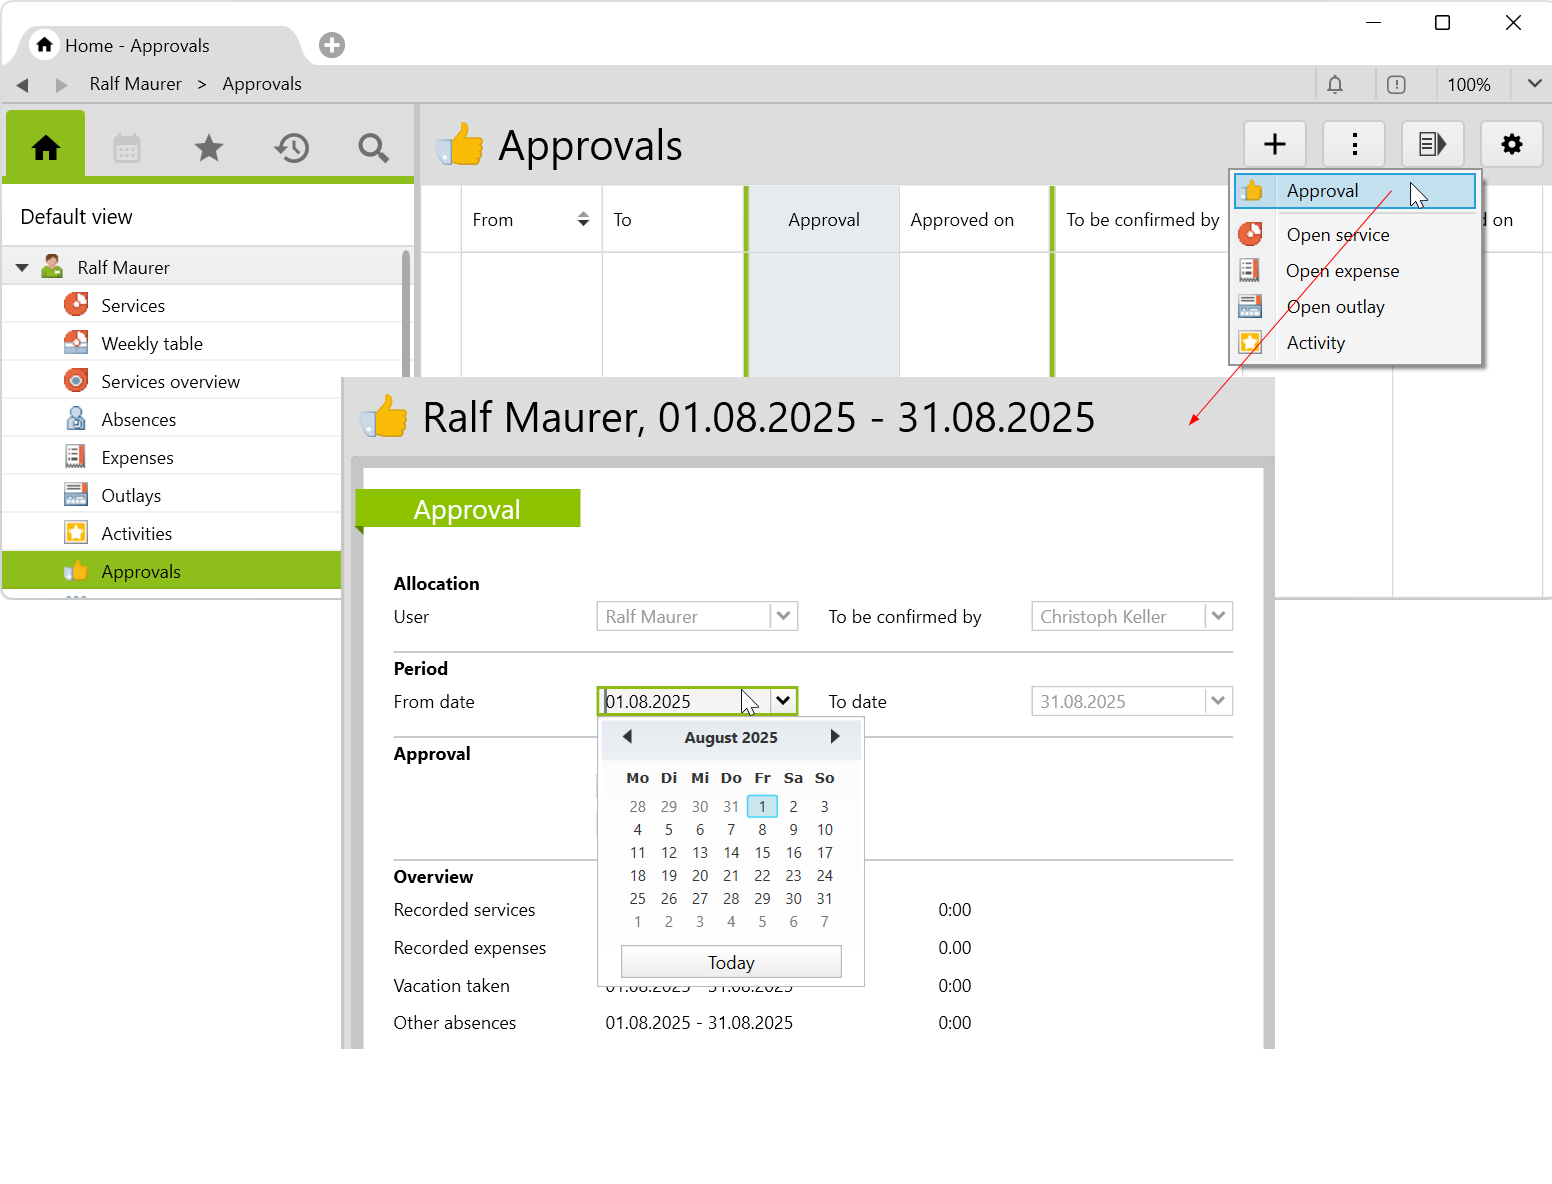Viewport: 1552px width, 1184px height.
Task: Click the plus button to add approval
Action: 1274,145
